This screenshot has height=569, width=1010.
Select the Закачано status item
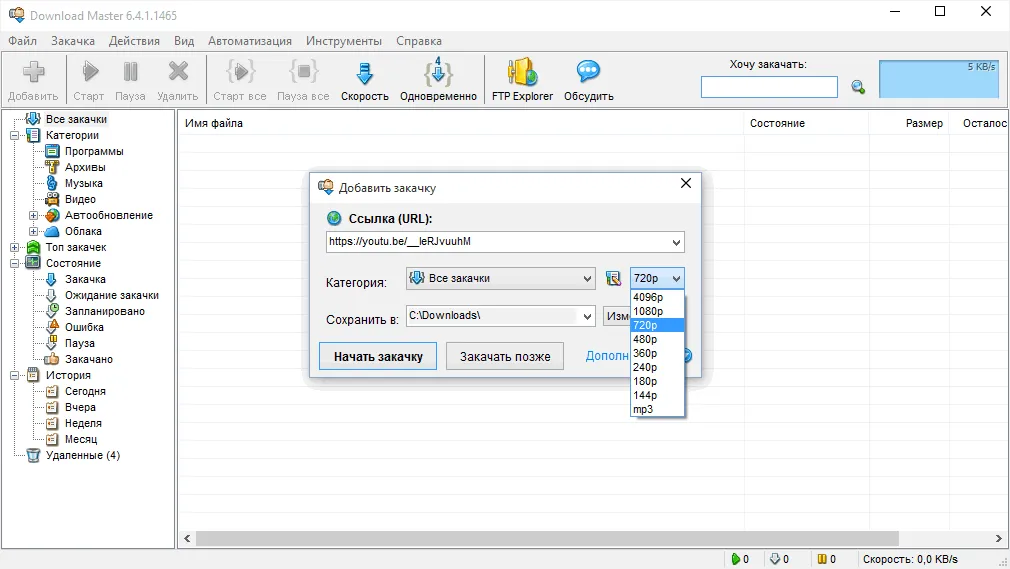pos(88,359)
